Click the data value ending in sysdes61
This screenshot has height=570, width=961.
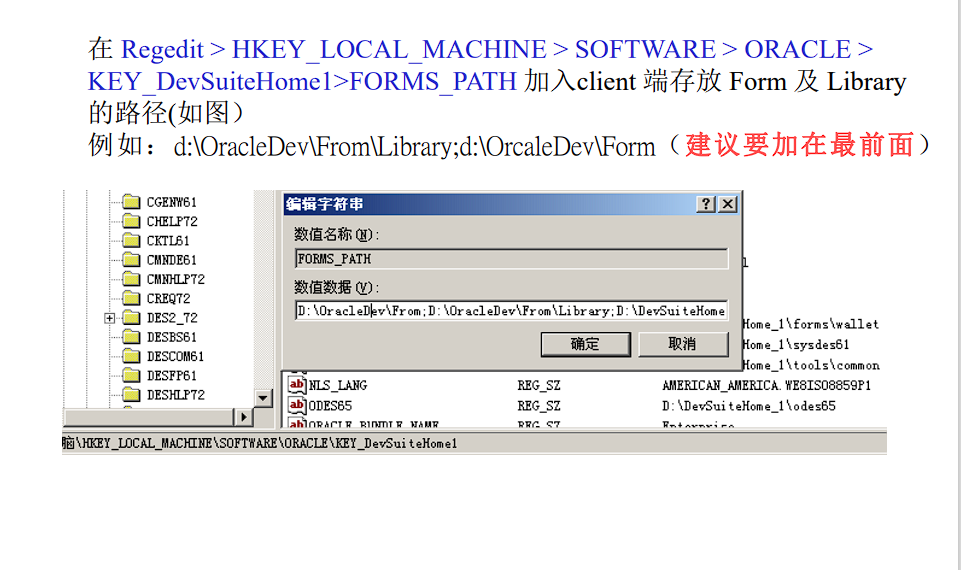(x=796, y=344)
